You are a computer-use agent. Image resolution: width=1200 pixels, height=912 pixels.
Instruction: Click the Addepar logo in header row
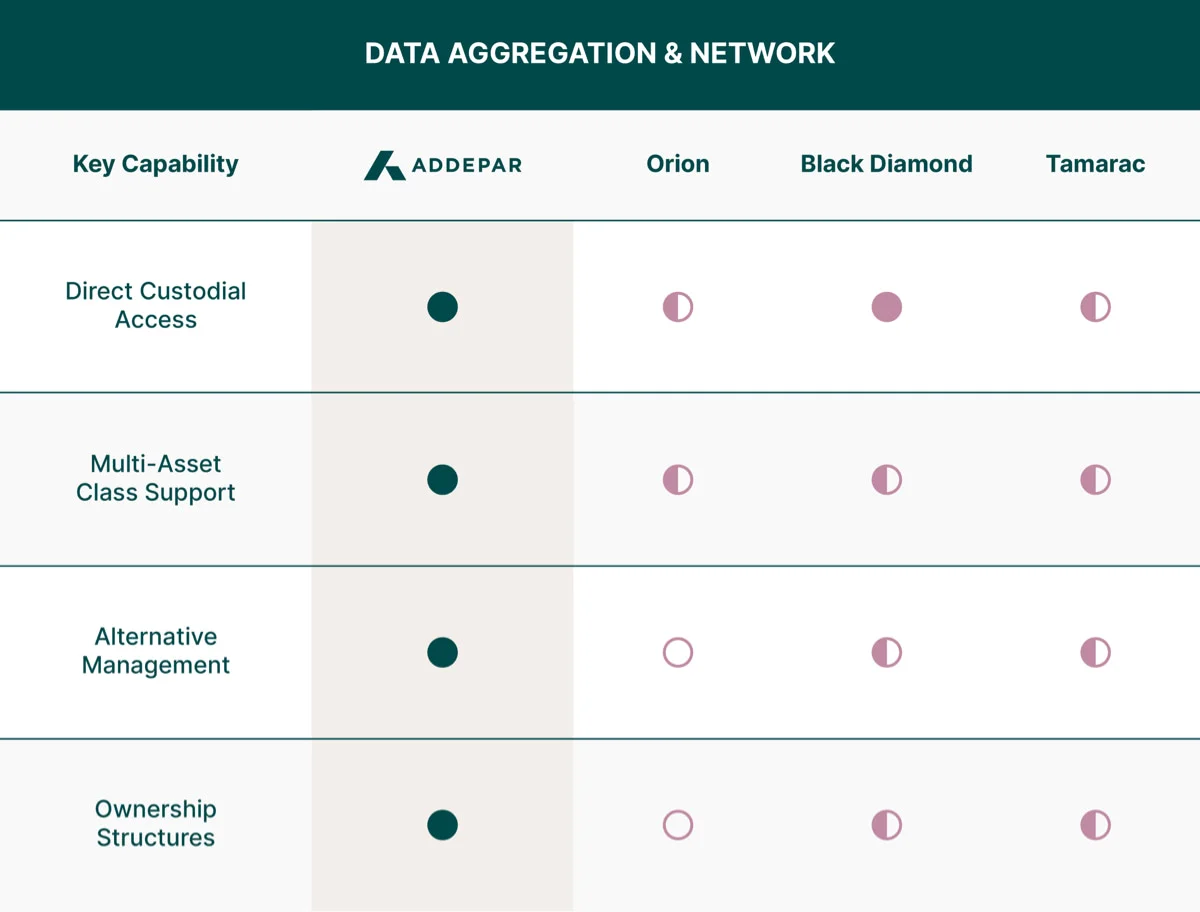(442, 165)
